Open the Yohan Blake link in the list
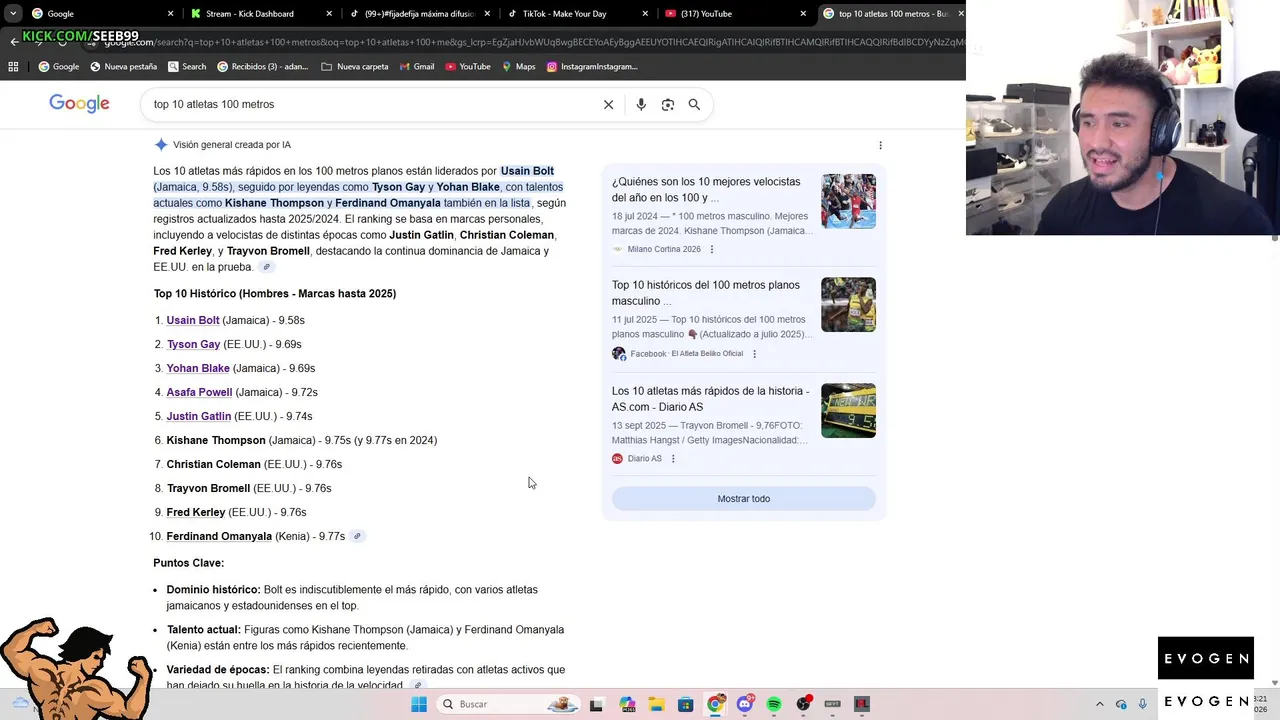Viewport: 1280px width, 720px height. 198,368
